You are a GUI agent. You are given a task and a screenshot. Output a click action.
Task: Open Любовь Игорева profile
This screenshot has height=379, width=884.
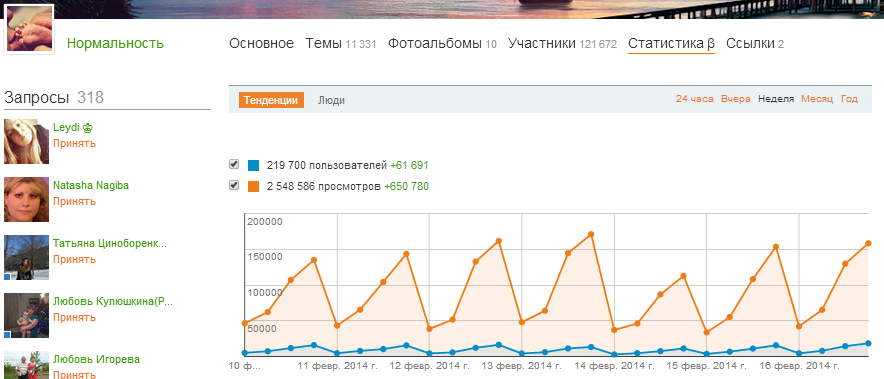click(x=96, y=359)
